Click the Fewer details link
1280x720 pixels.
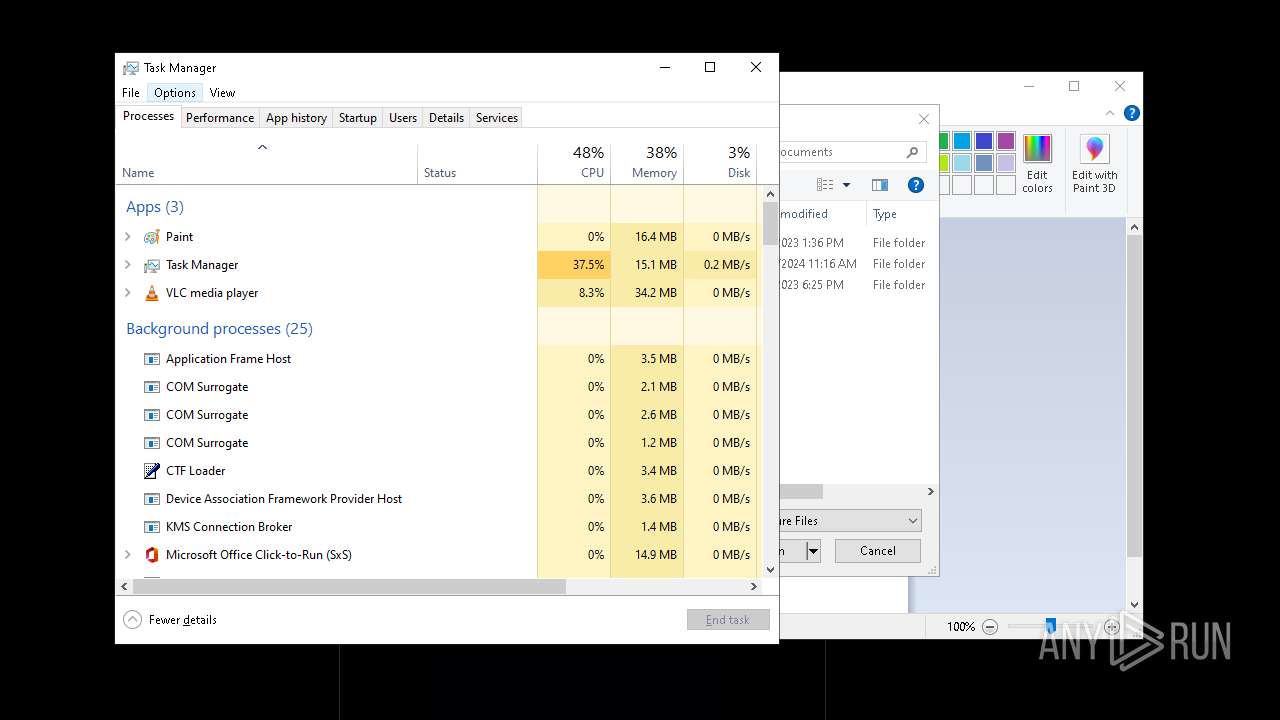coord(183,620)
